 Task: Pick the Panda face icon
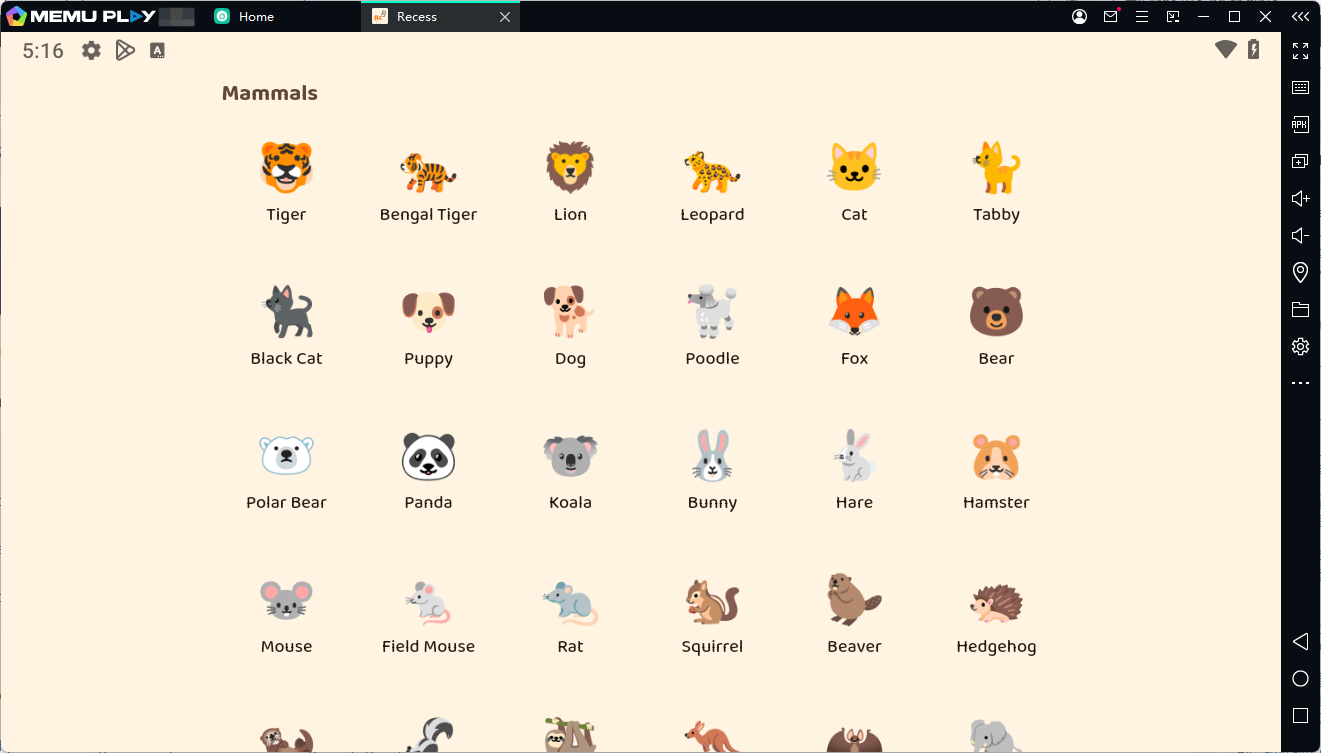(428, 456)
